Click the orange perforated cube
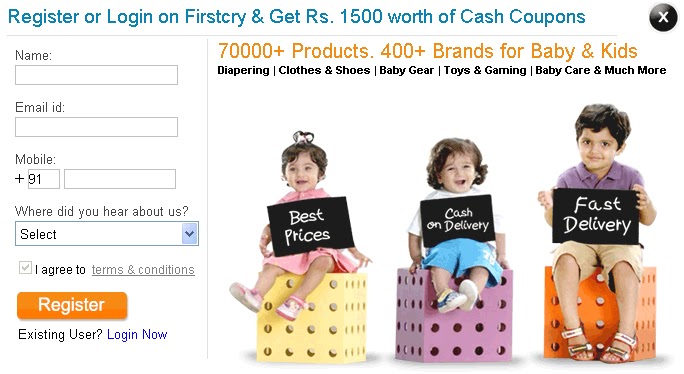 (x=600, y=313)
